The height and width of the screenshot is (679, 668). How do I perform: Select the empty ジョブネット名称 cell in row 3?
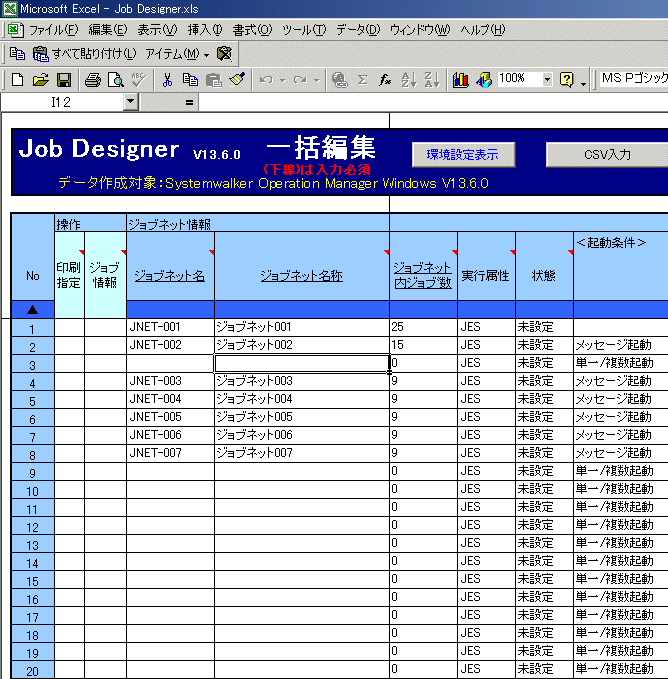pyautogui.click(x=302, y=363)
